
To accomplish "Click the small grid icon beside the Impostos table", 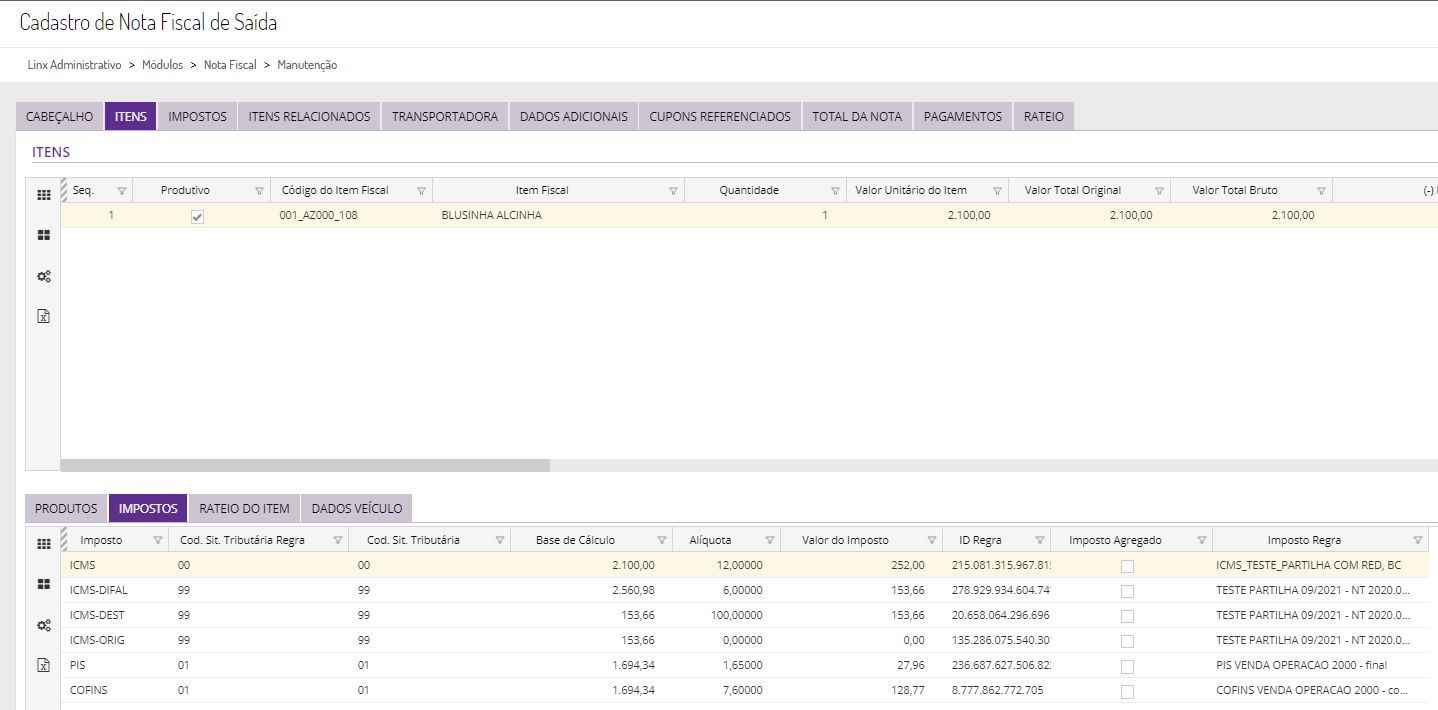I will pyautogui.click(x=43, y=544).
